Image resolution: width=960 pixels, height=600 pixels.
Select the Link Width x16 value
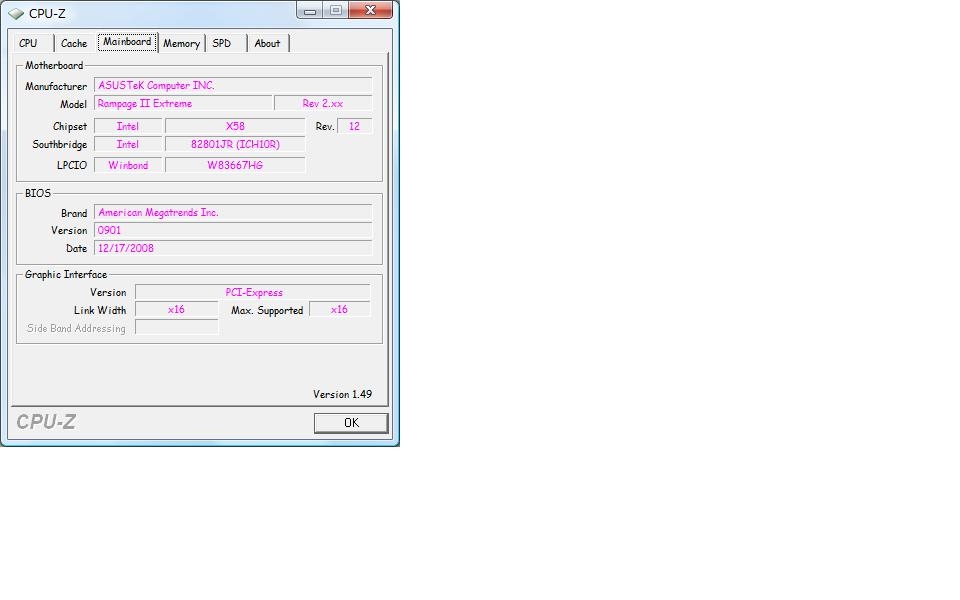tap(176, 310)
